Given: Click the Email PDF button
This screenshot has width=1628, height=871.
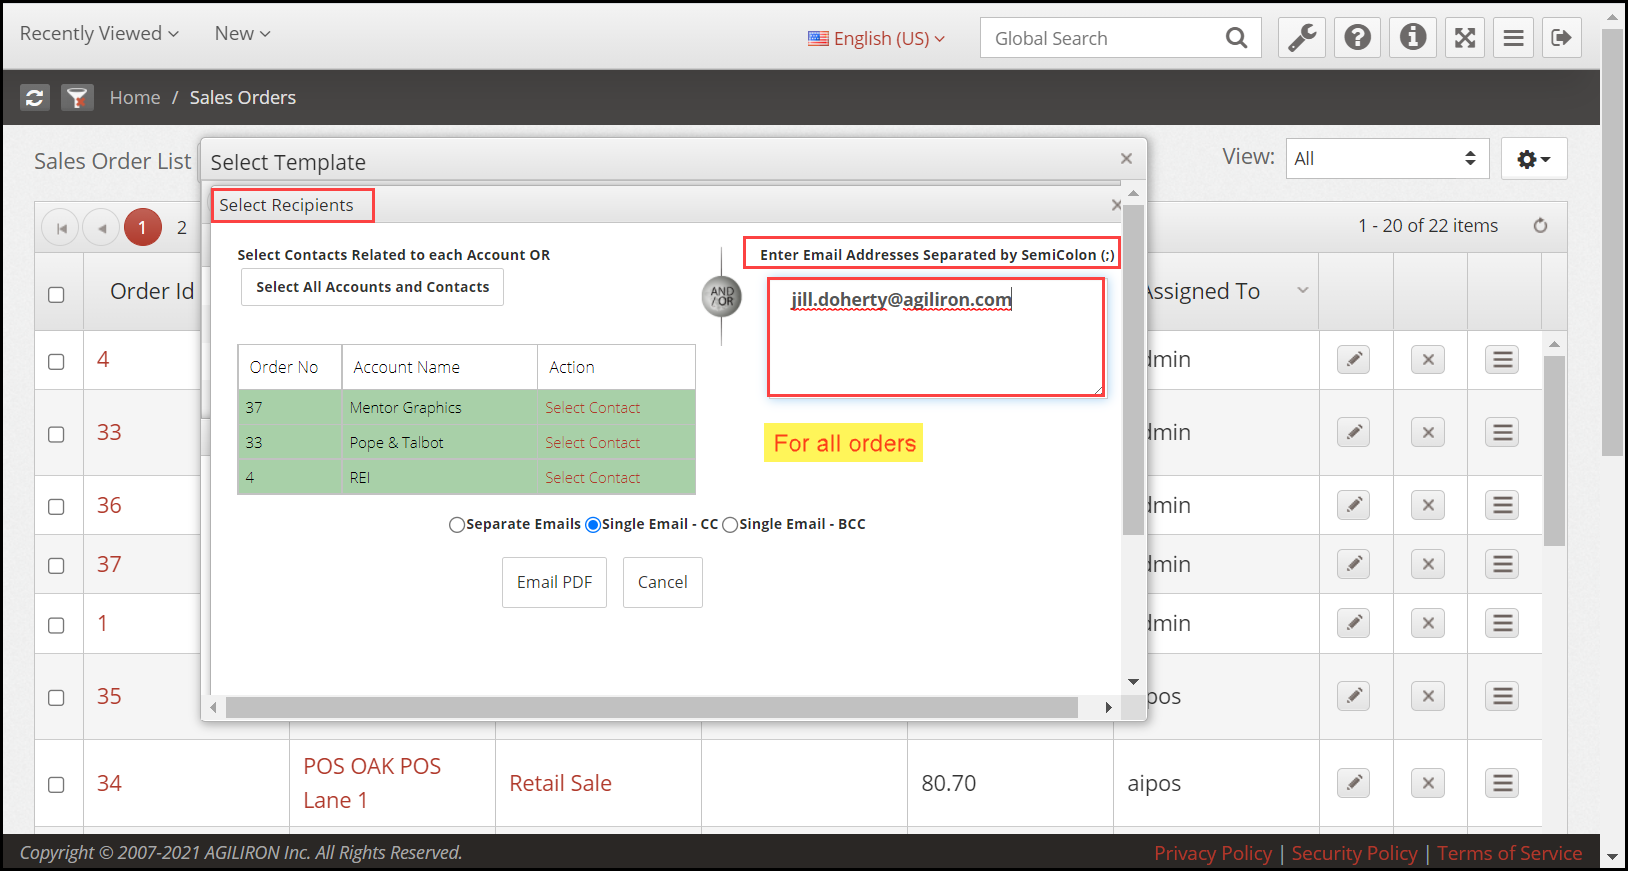Looking at the screenshot, I should (554, 582).
